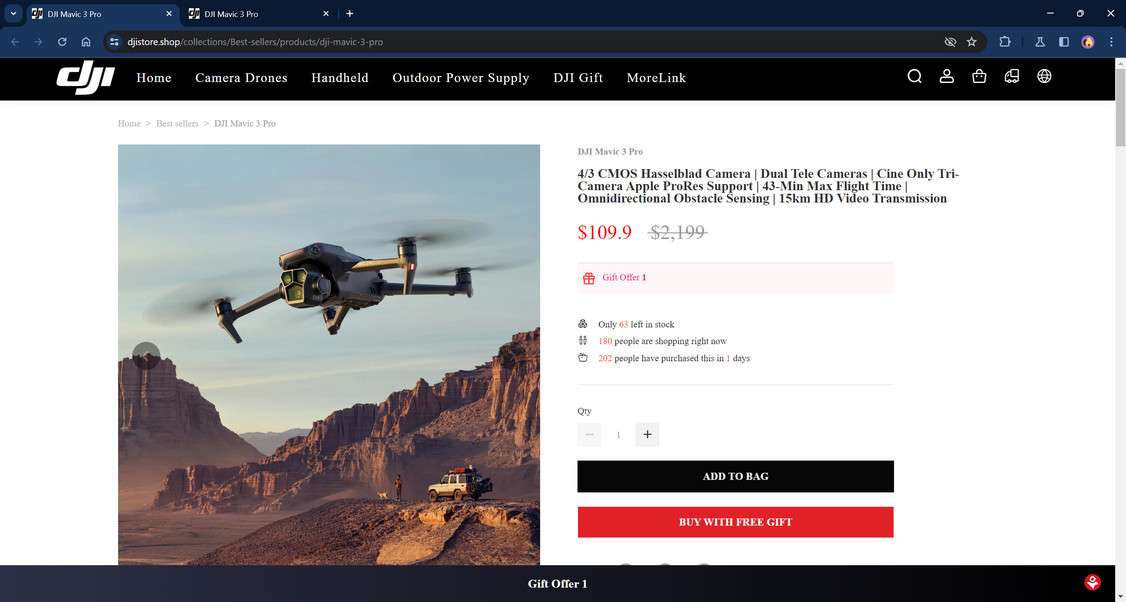
Task: Click the drone product image
Action: (329, 355)
